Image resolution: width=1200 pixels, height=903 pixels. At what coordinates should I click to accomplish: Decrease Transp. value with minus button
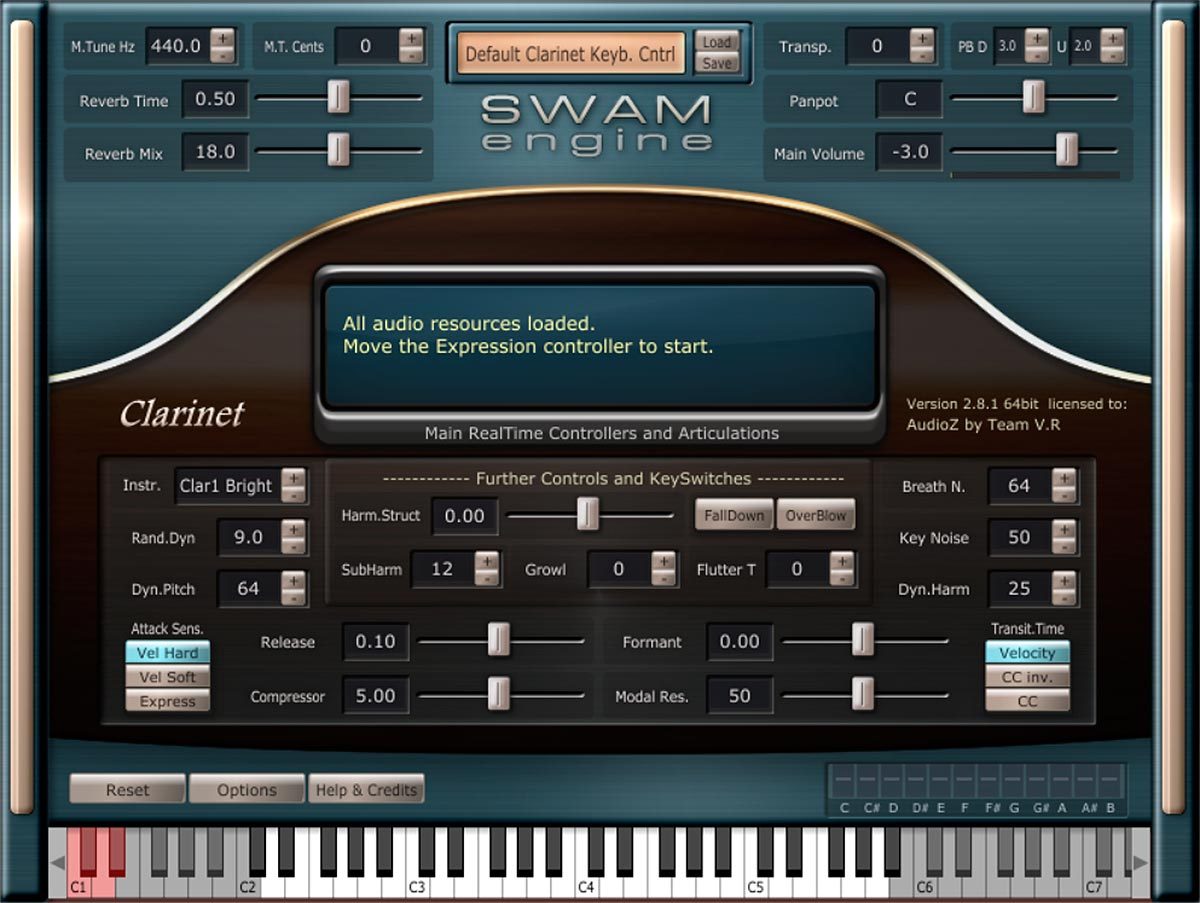[x=922, y=54]
